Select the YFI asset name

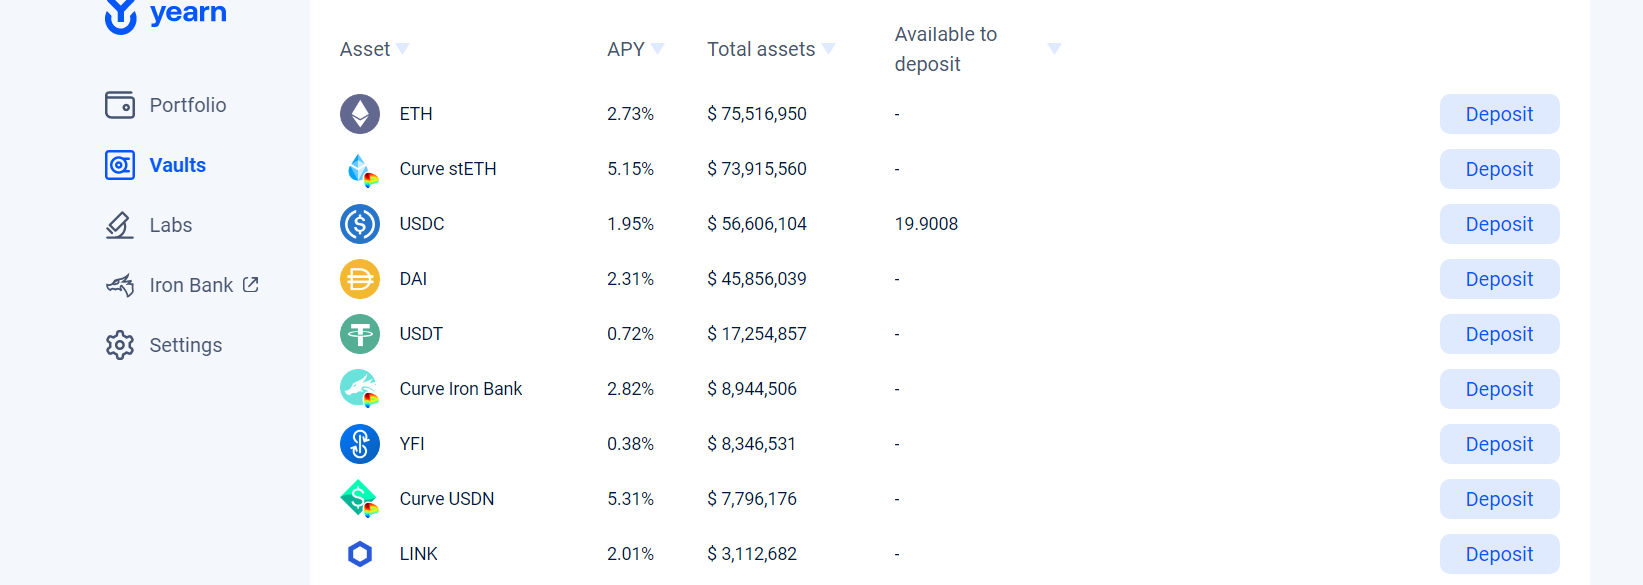tap(412, 444)
